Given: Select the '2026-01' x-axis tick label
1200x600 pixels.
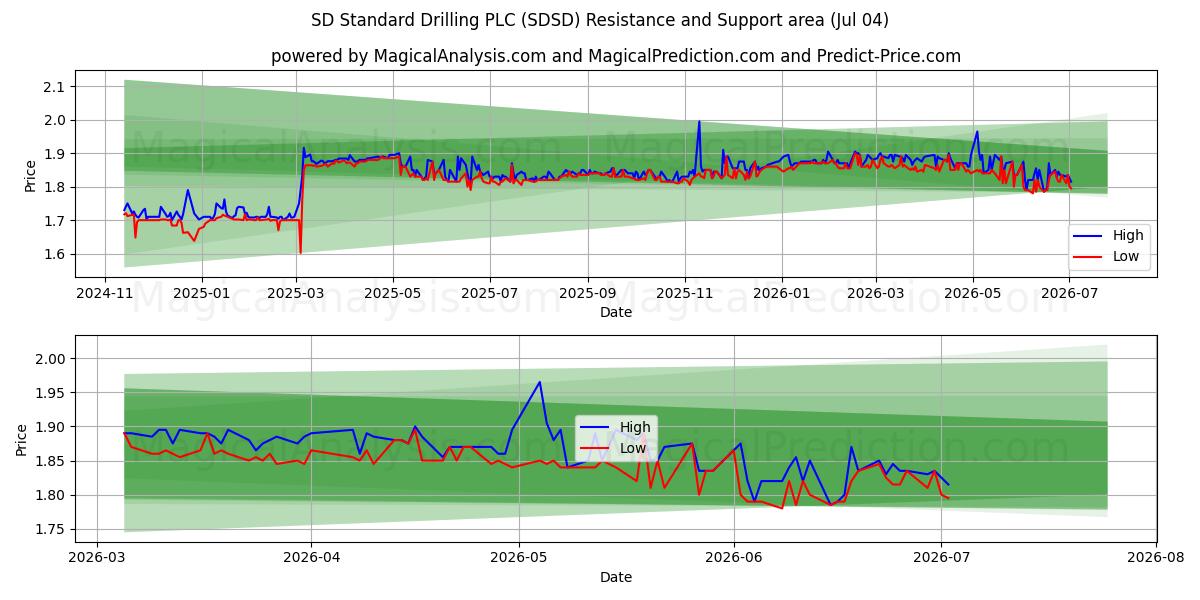Looking at the screenshot, I should pos(782,295).
